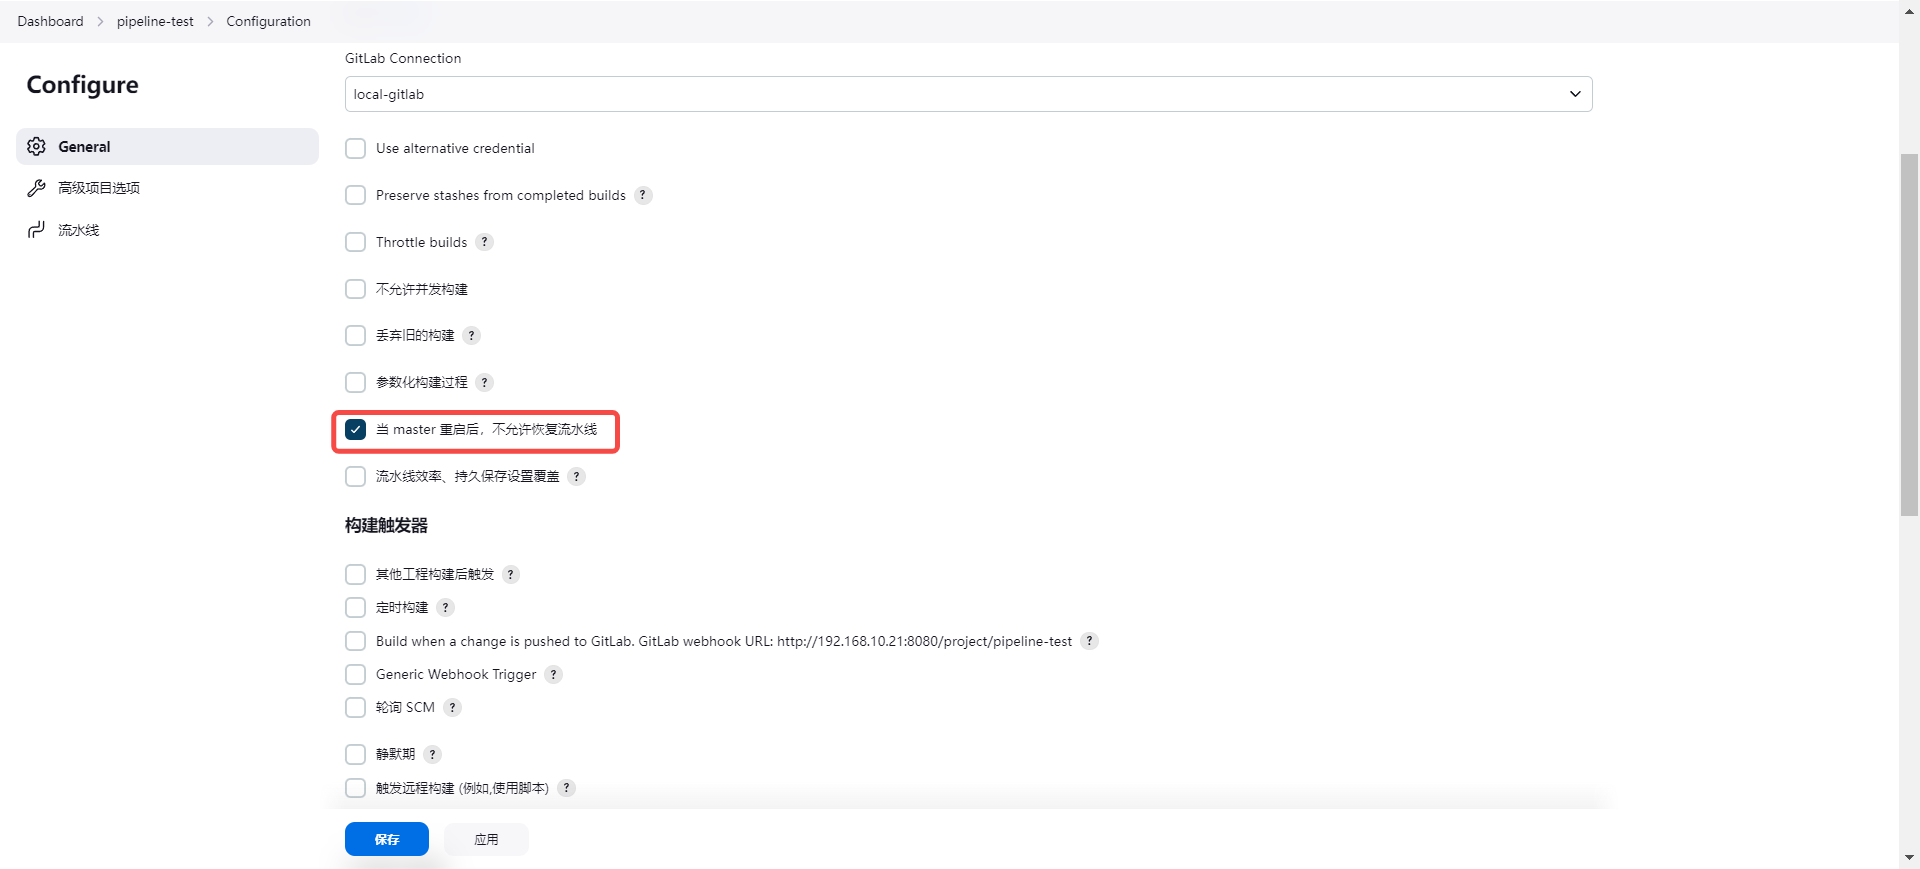Uncheck 当 master 重启后,不允许恢复流水线
This screenshot has width=1920, height=869.
[x=355, y=430]
